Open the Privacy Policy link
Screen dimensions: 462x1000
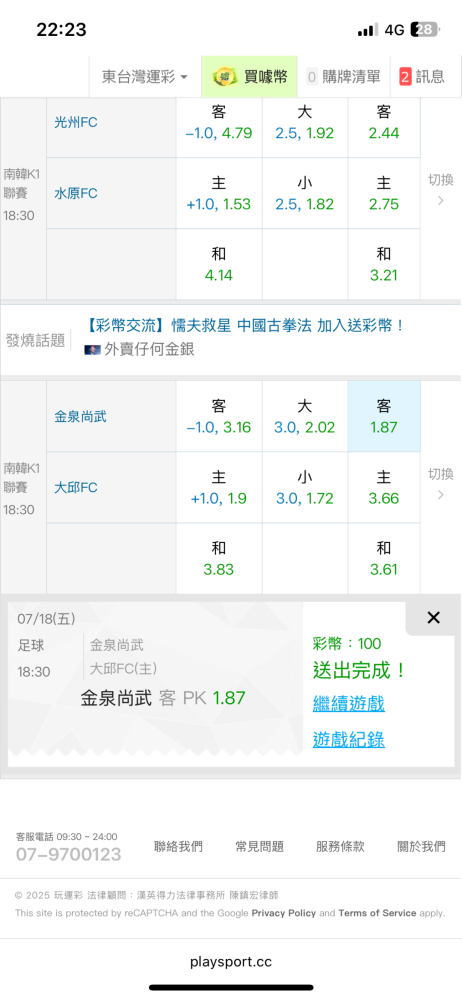[283, 913]
